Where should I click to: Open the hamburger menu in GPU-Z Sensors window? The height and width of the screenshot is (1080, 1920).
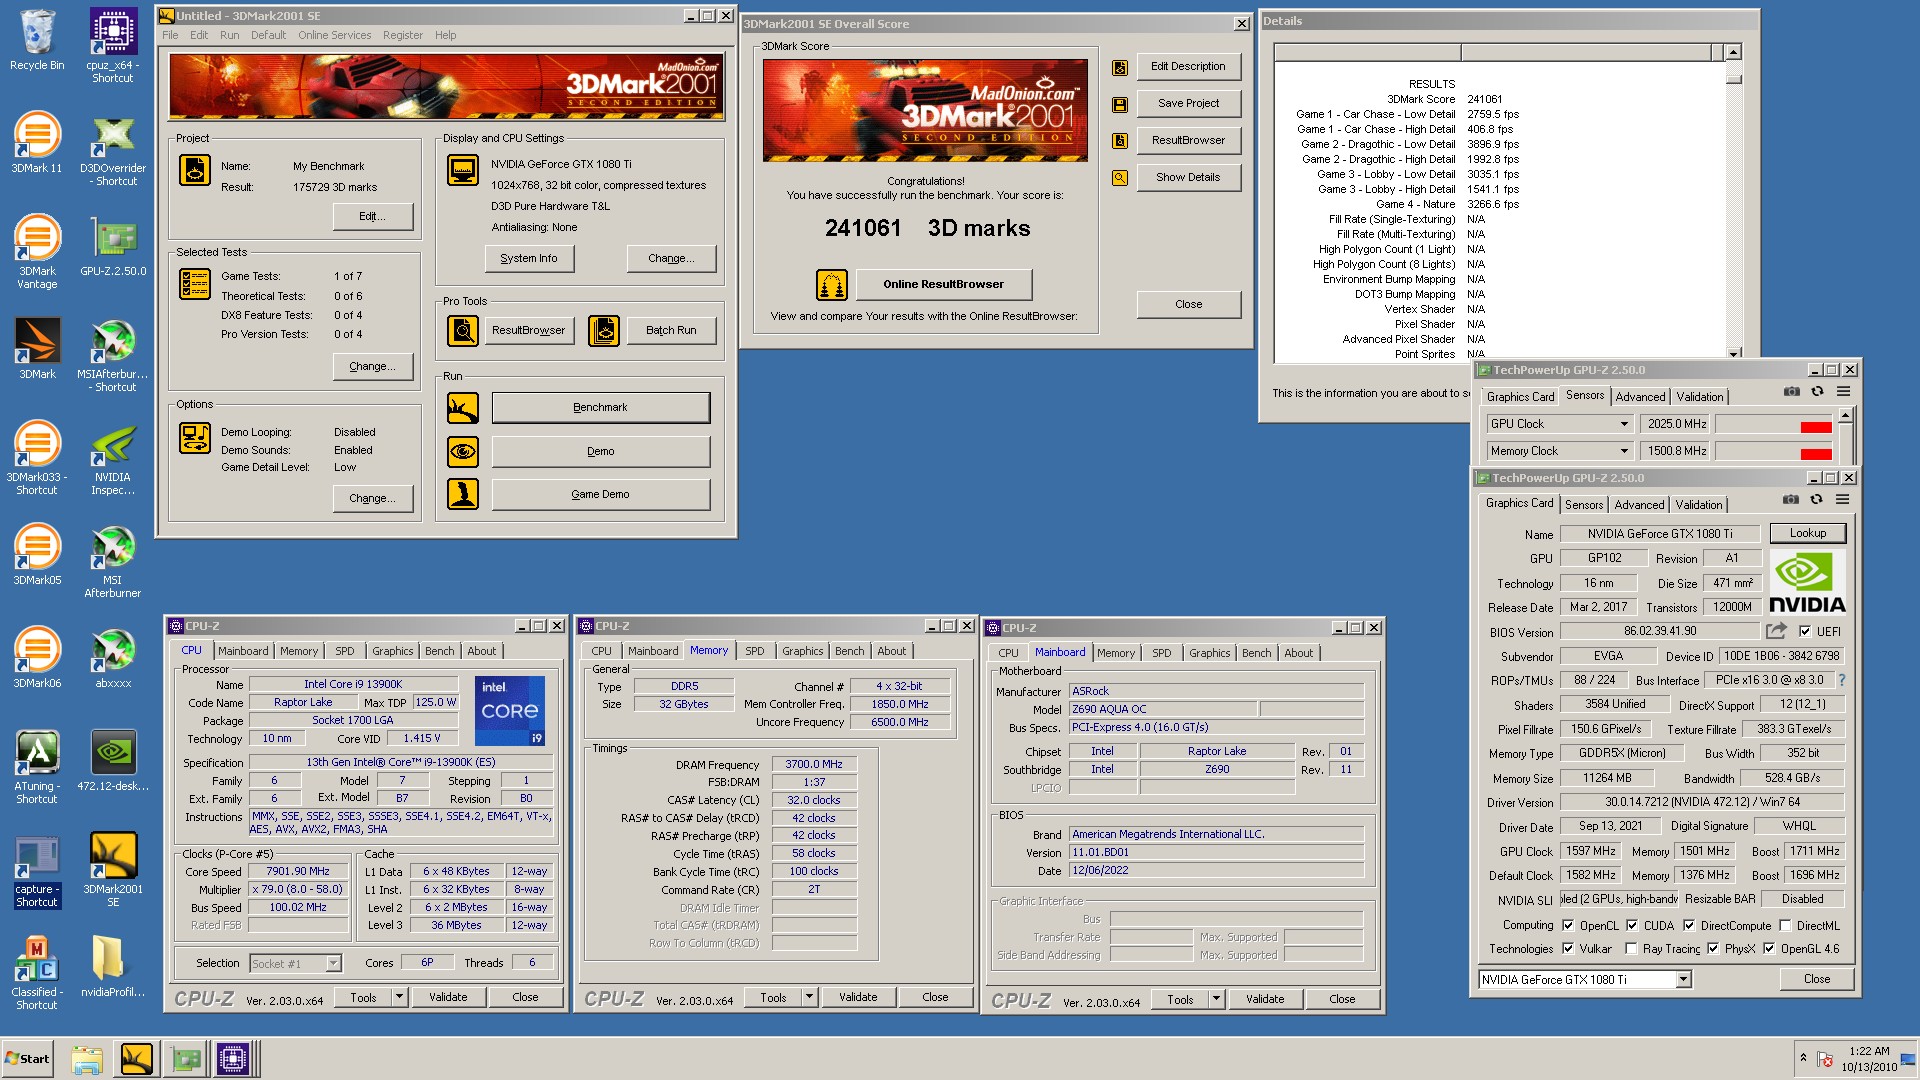click(1844, 391)
